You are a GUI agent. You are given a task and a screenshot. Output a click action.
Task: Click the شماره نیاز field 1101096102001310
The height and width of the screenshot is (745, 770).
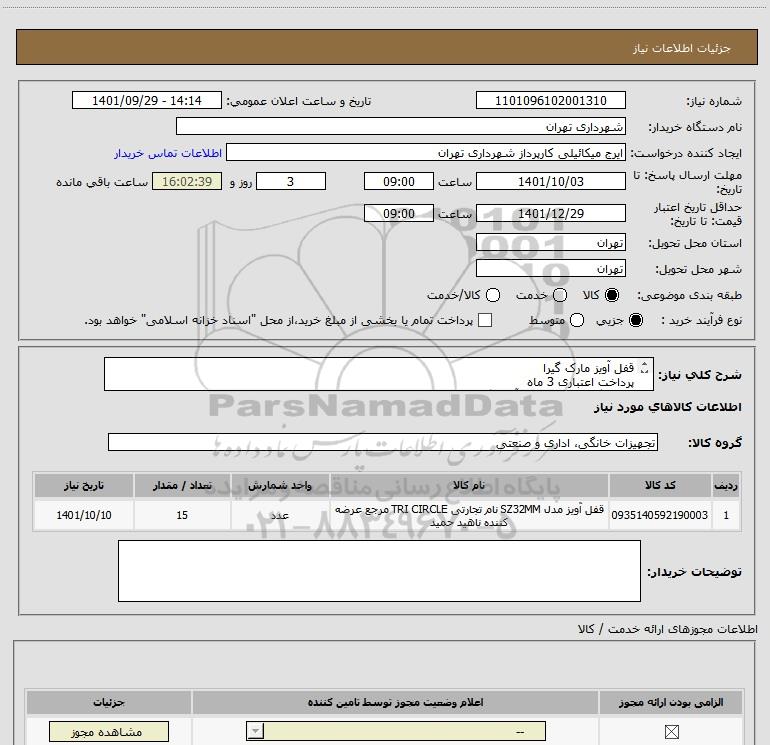(x=550, y=100)
